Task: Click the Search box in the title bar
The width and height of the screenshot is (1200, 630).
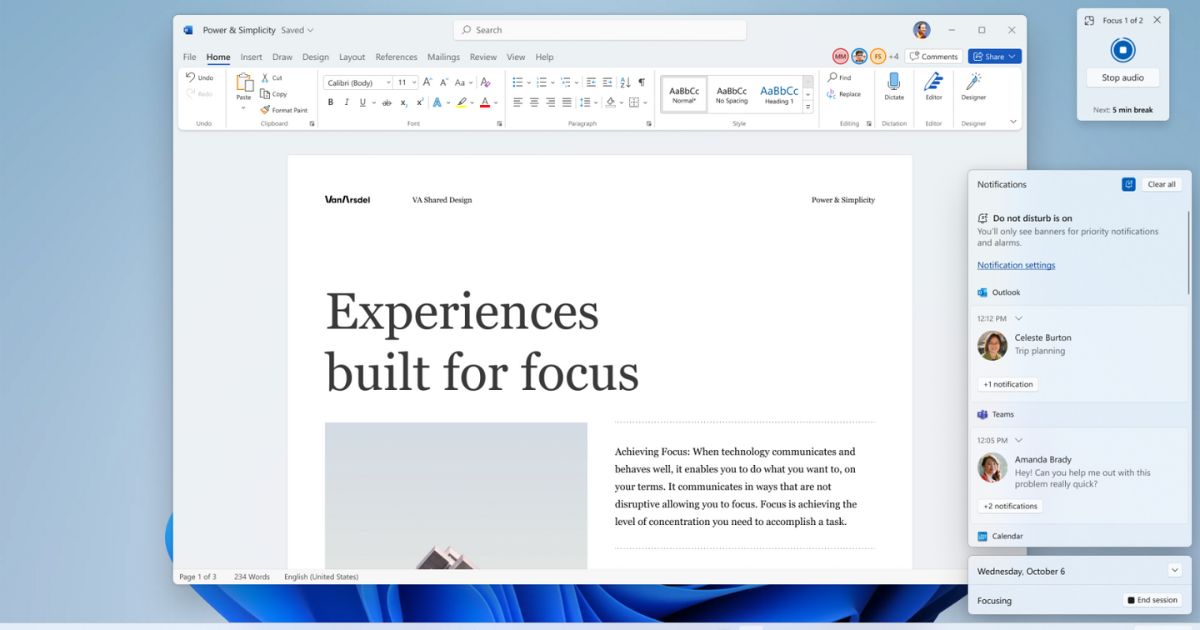Action: point(600,30)
